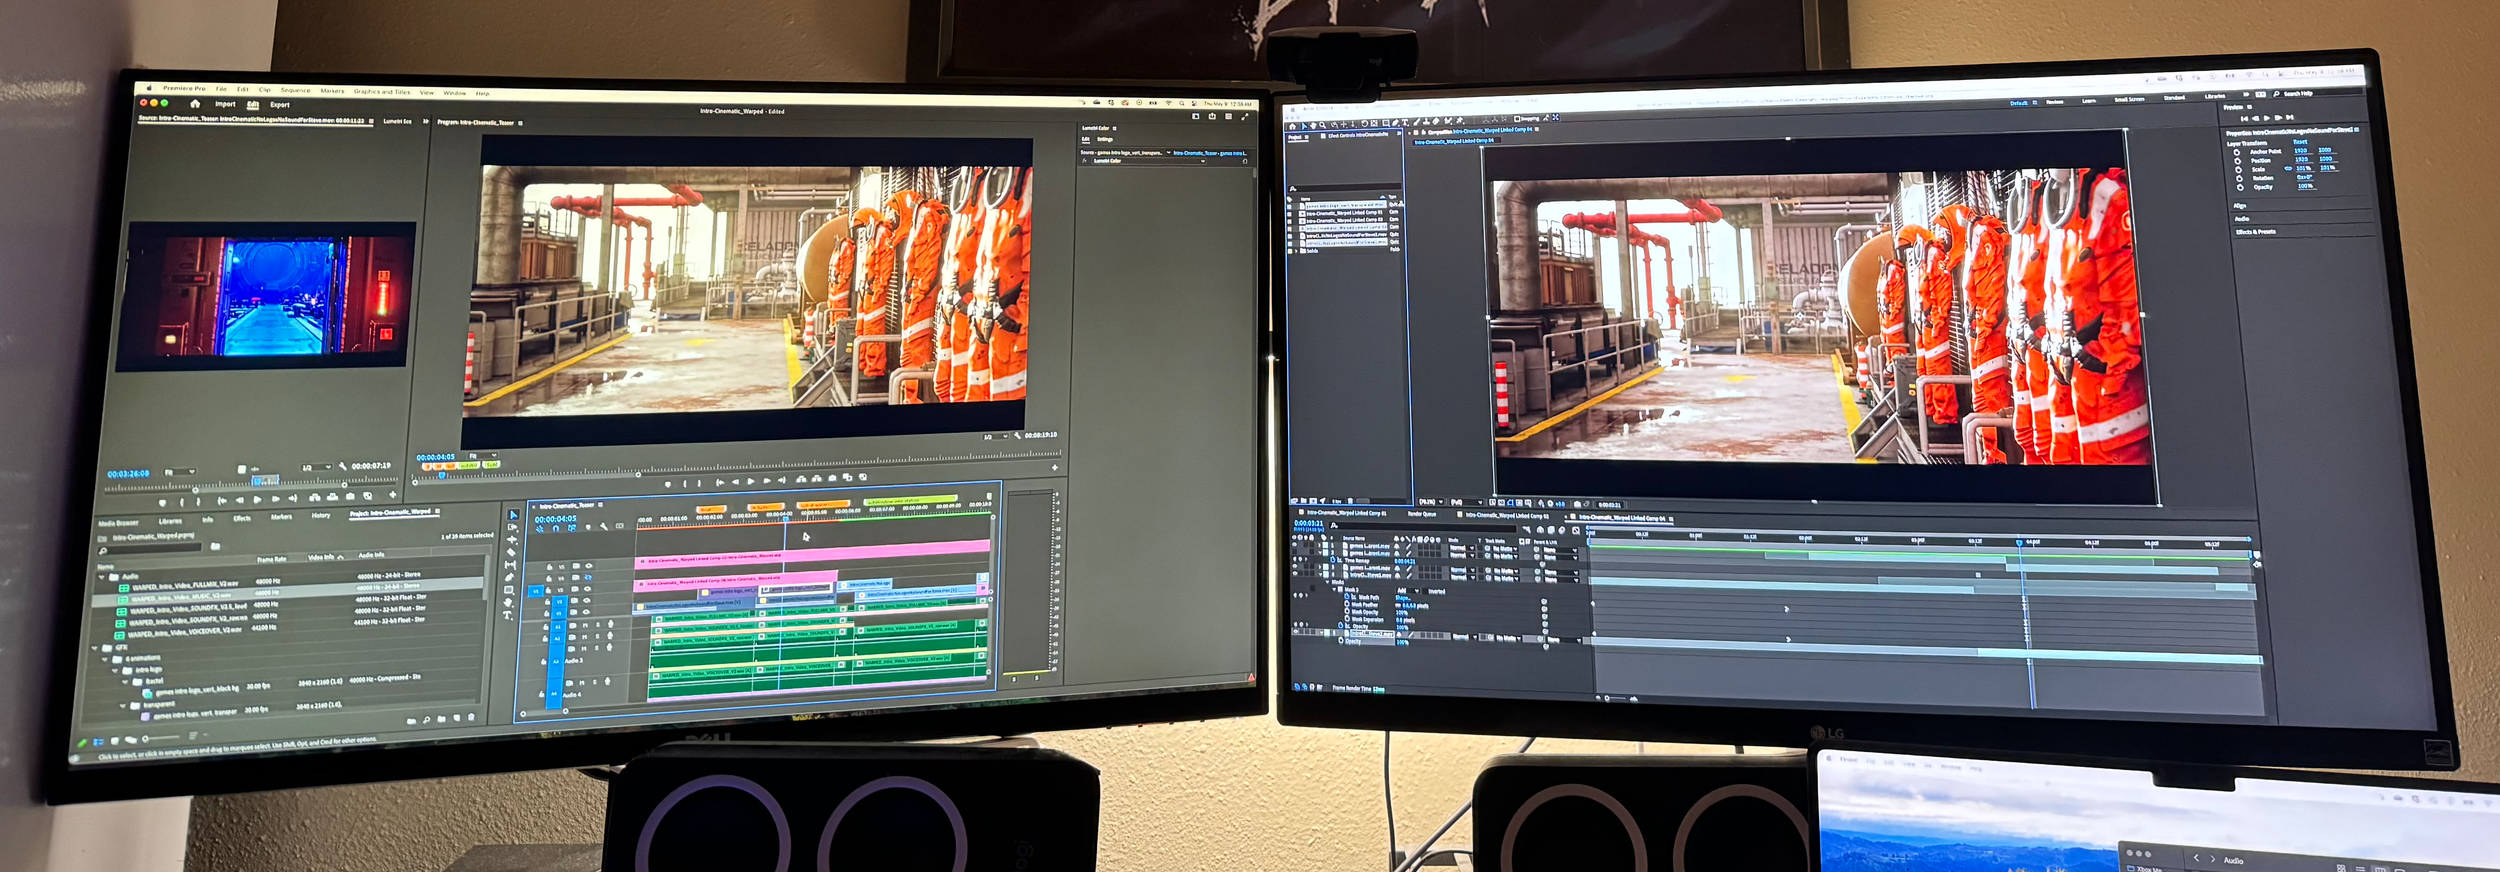Image resolution: width=2500 pixels, height=872 pixels.
Task: Select the Razor tool in Premiere's tool panel
Action: pos(511,552)
